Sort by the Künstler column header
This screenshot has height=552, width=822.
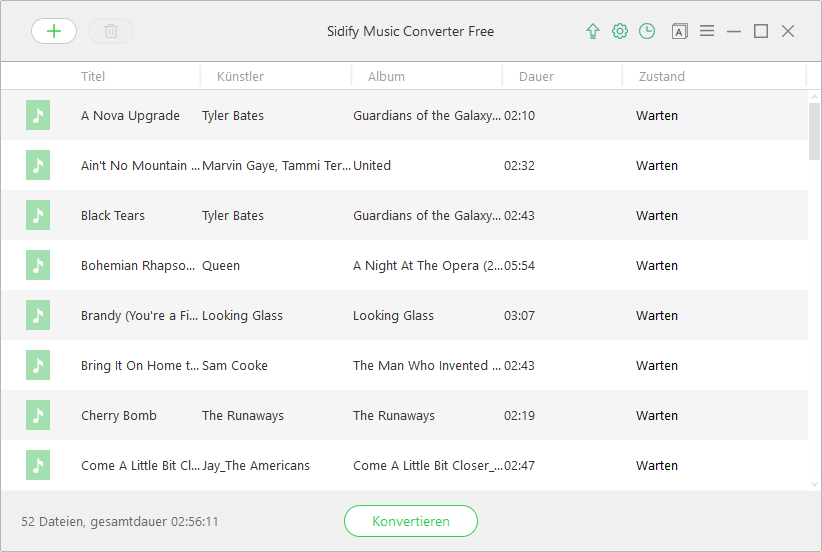pos(241,76)
